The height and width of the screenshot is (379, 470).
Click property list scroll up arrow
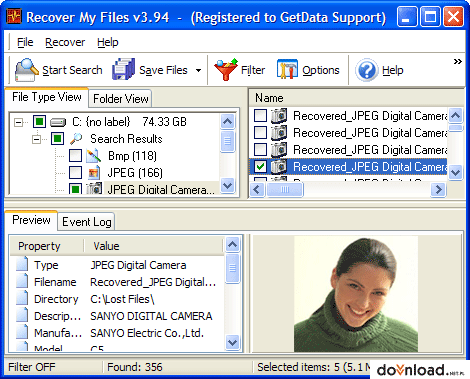pyautogui.click(x=233, y=245)
